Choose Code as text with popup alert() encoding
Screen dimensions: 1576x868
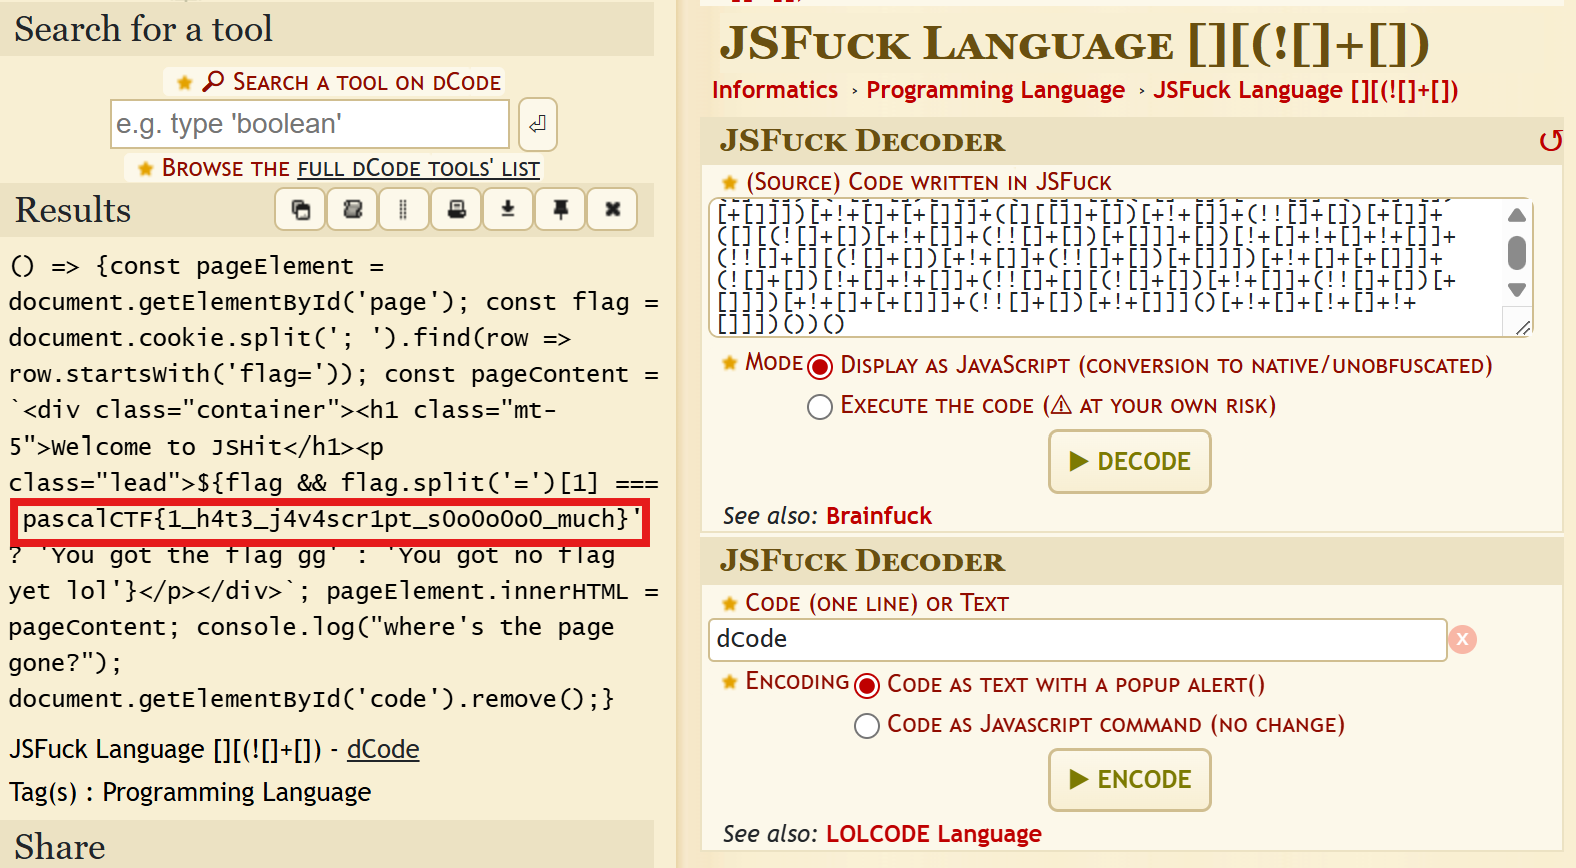(867, 686)
